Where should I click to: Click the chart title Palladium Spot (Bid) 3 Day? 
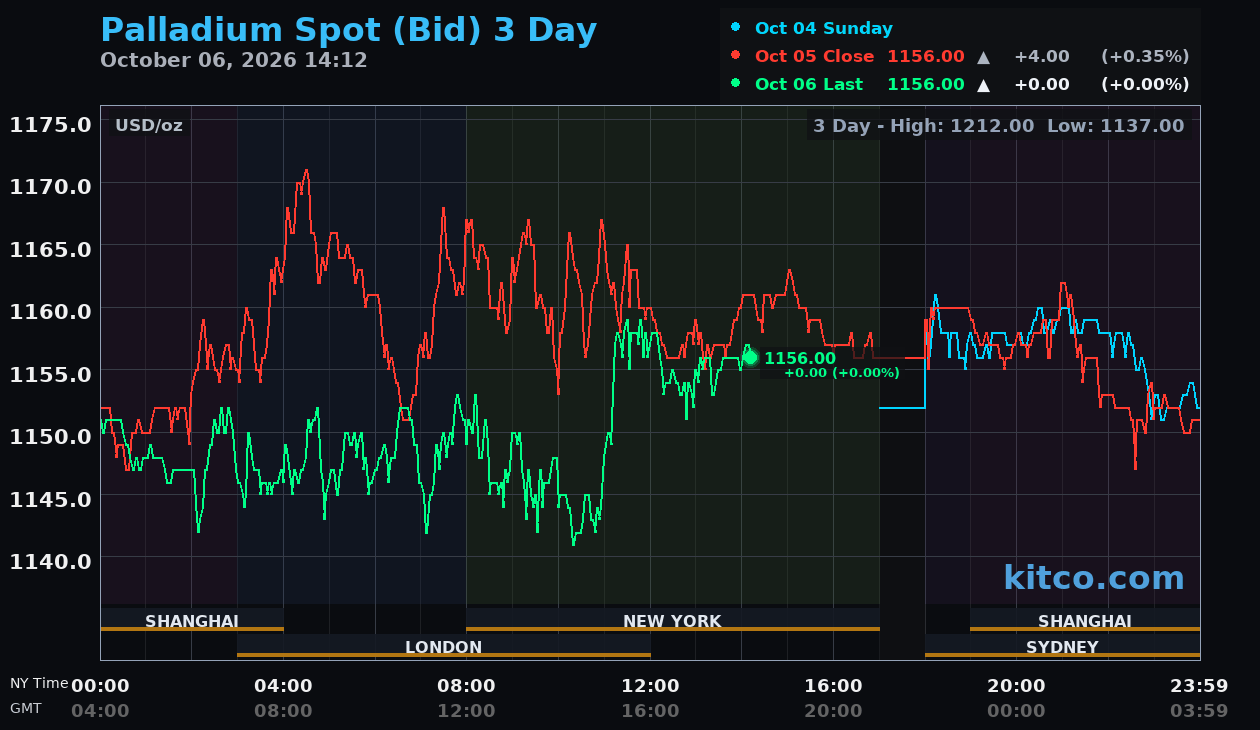[x=348, y=31]
